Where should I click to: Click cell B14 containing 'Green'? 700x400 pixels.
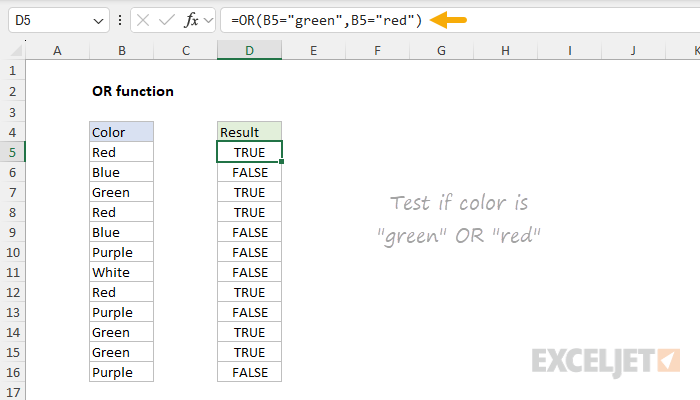tap(121, 333)
